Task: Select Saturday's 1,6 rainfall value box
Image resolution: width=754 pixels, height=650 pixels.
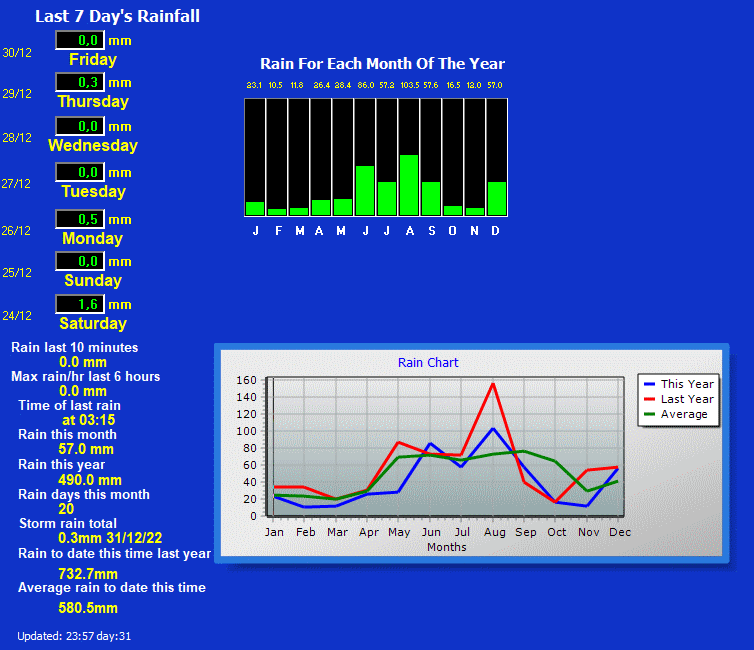Action: (80, 304)
